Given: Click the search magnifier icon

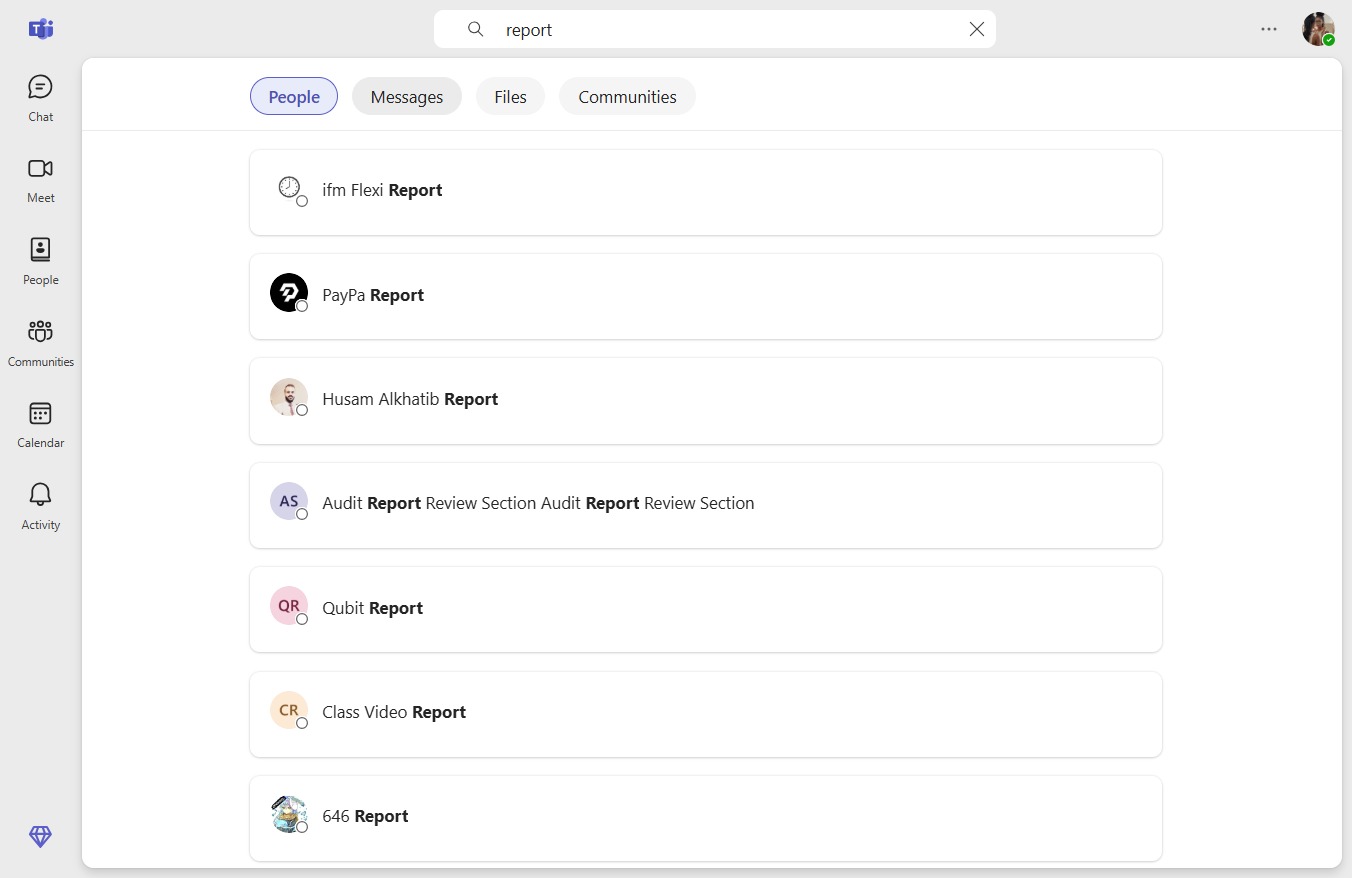Looking at the screenshot, I should pyautogui.click(x=476, y=29).
